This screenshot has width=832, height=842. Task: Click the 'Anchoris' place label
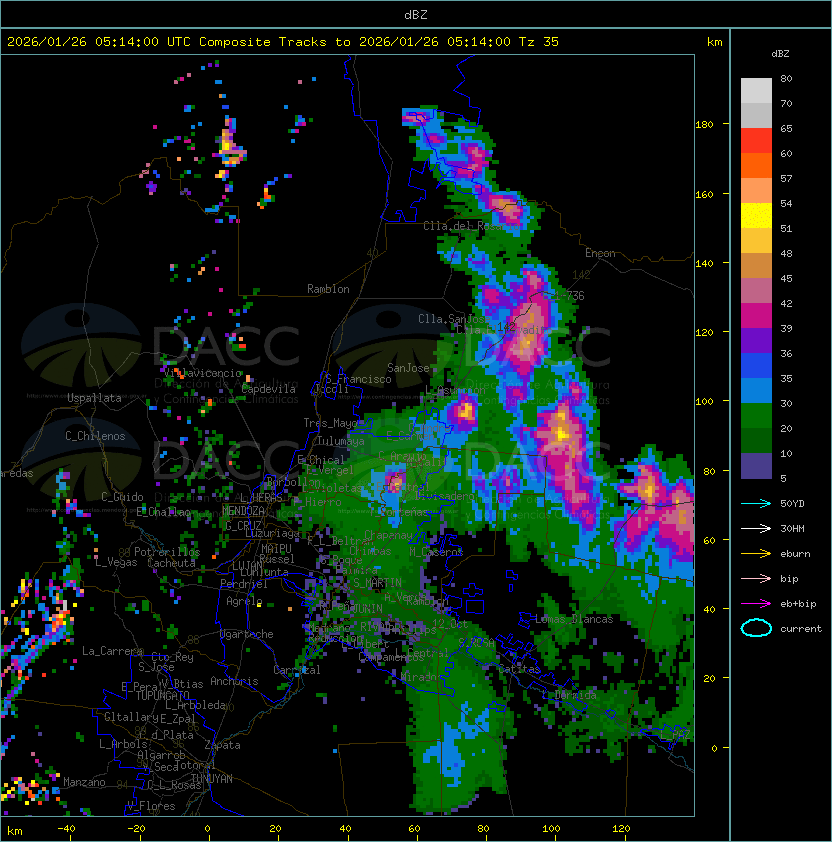[234, 681]
